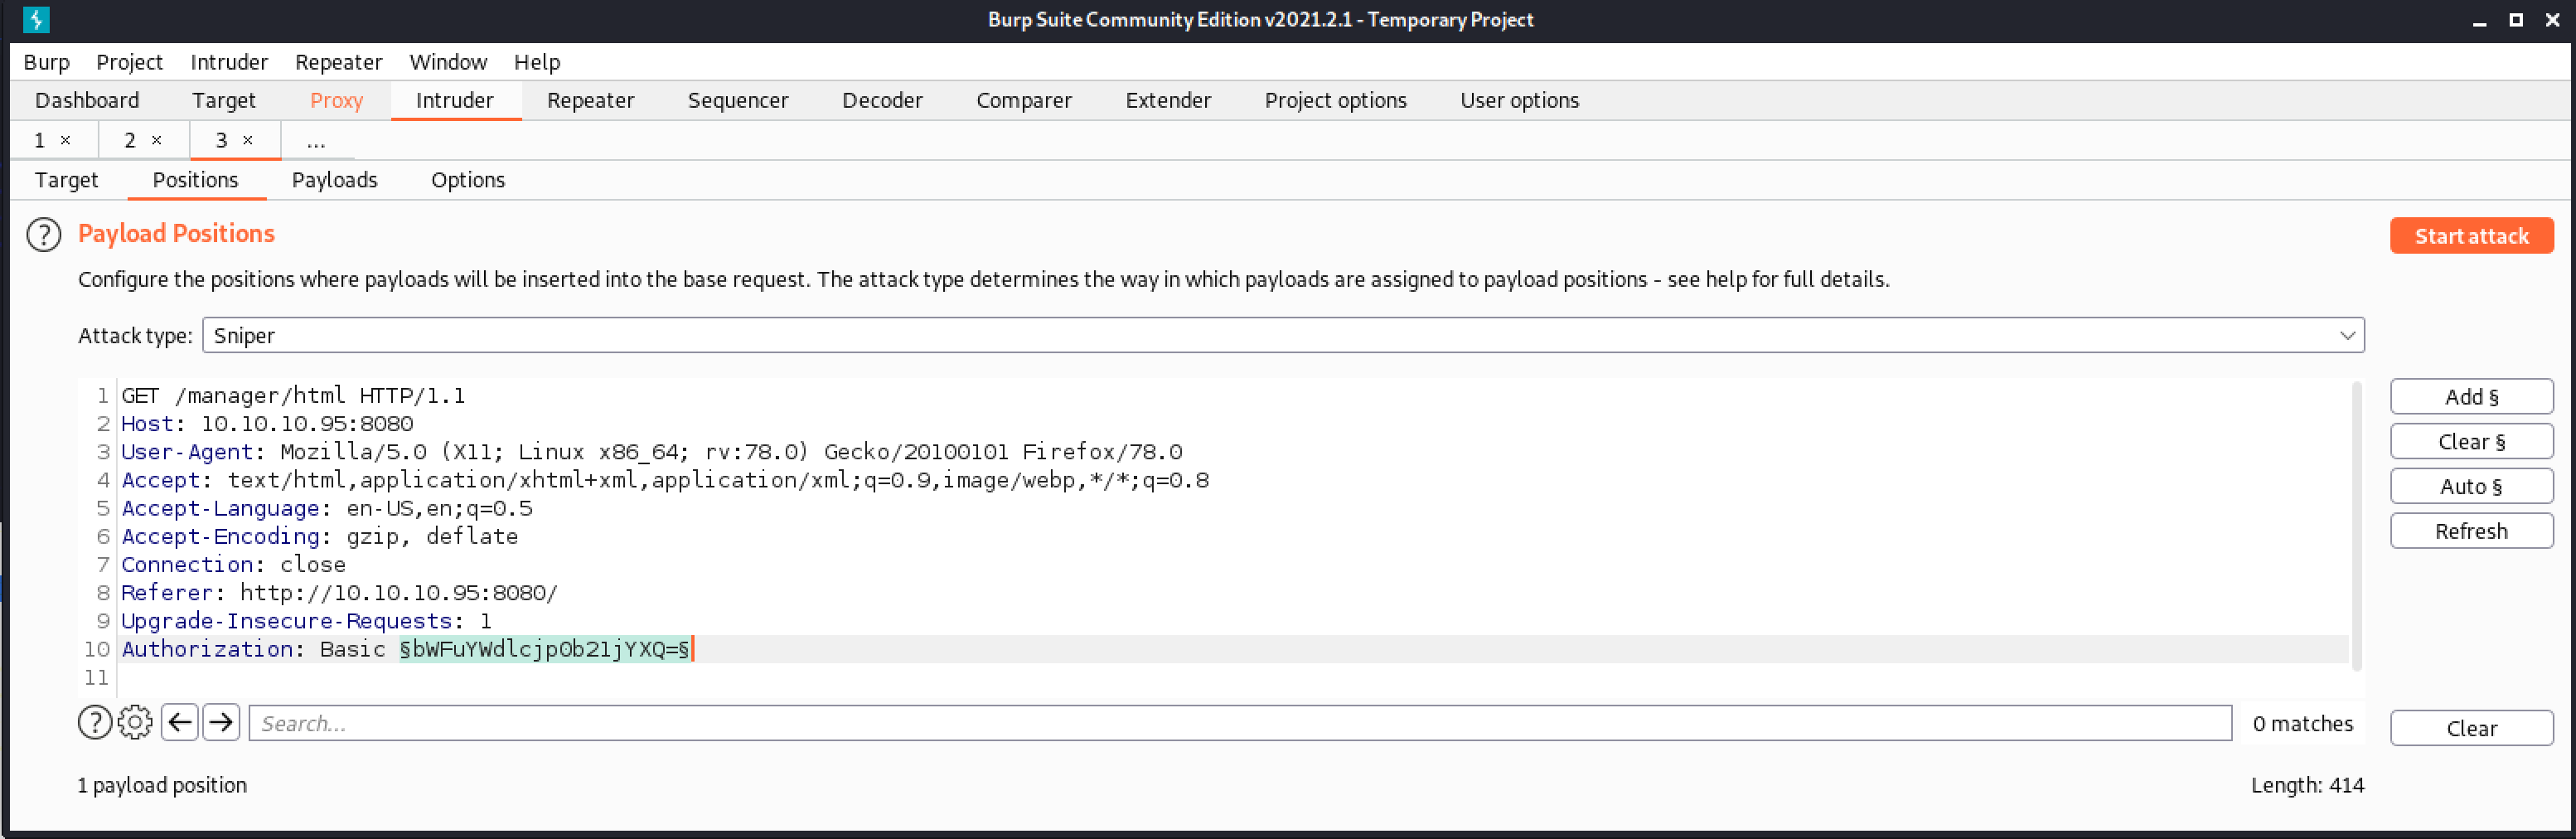The width and height of the screenshot is (2576, 839).
Task: Open the Window menu
Action: click(448, 62)
